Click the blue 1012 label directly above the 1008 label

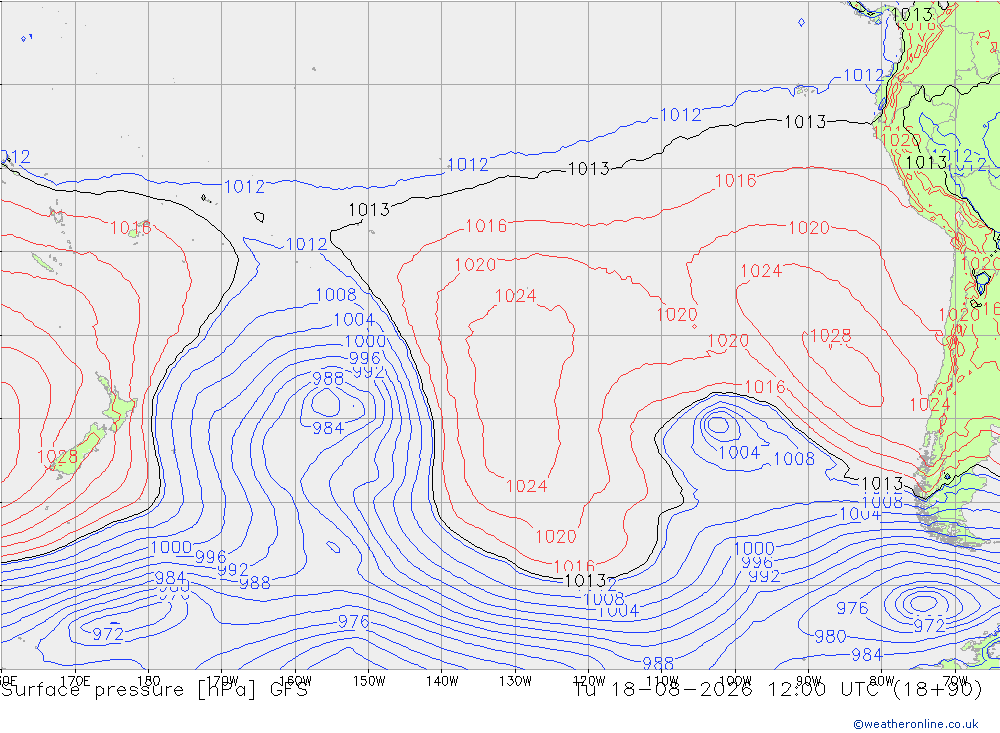pyautogui.click(x=306, y=244)
